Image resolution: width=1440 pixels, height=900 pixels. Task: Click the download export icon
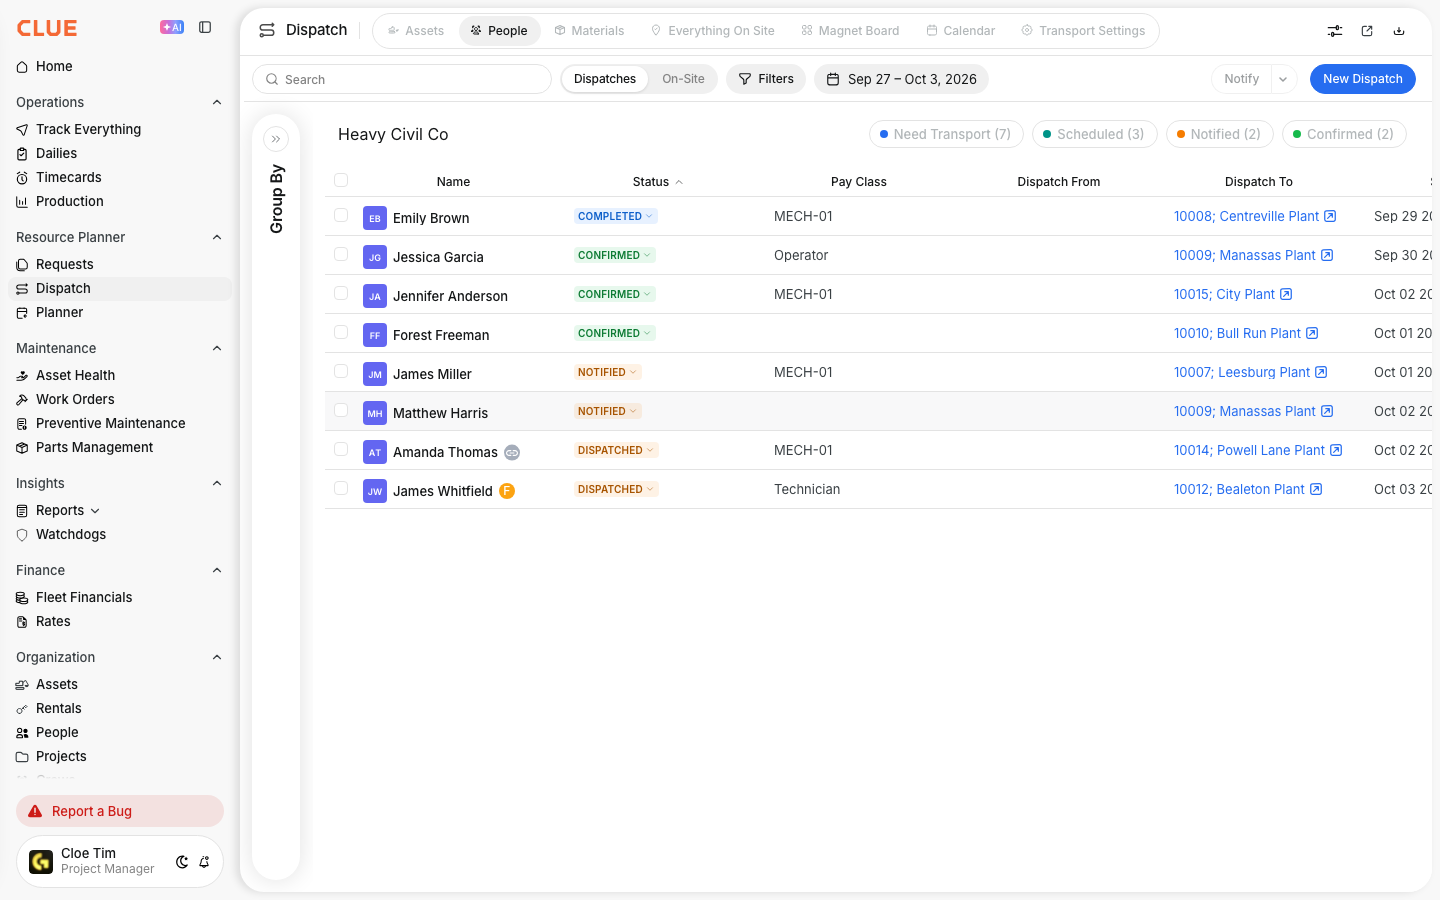tap(1399, 31)
